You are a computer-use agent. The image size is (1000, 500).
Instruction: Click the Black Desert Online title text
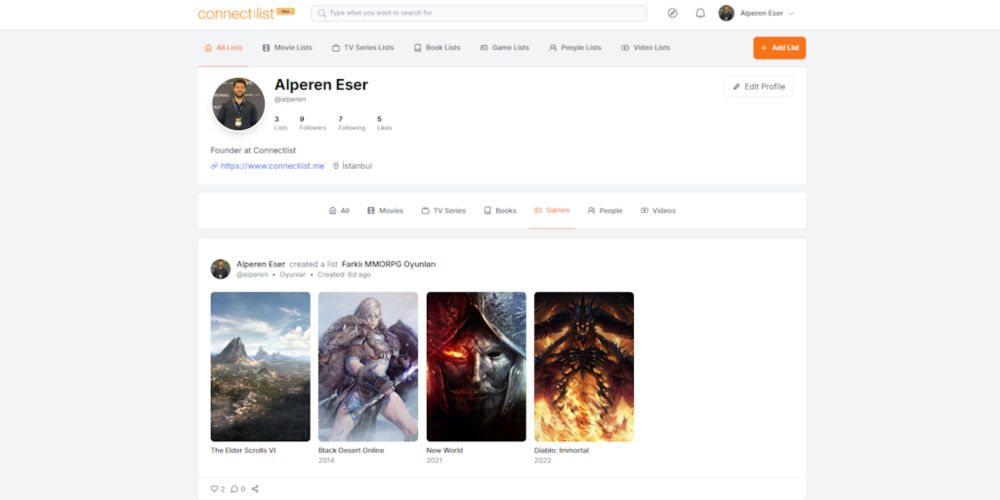click(351, 450)
